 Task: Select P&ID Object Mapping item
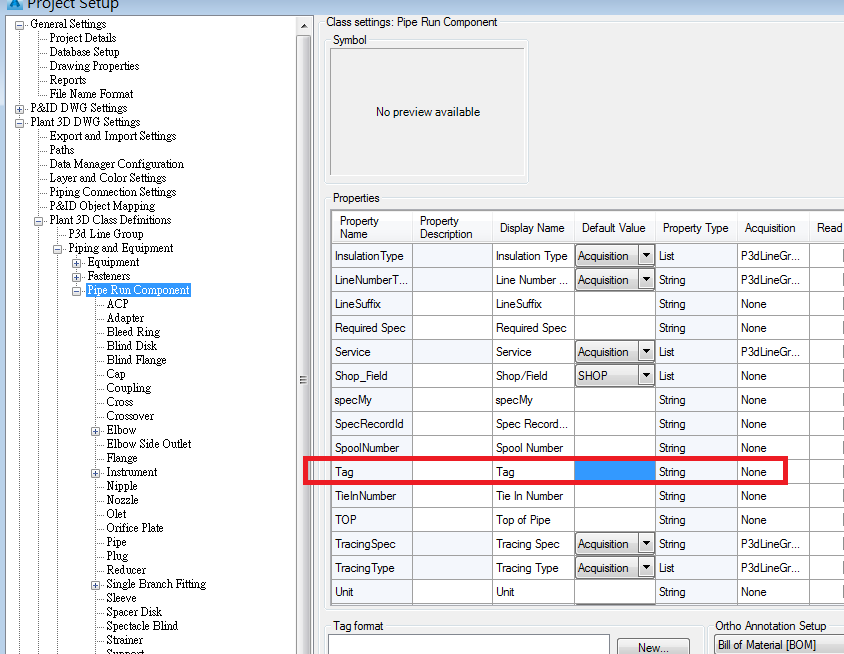102,206
